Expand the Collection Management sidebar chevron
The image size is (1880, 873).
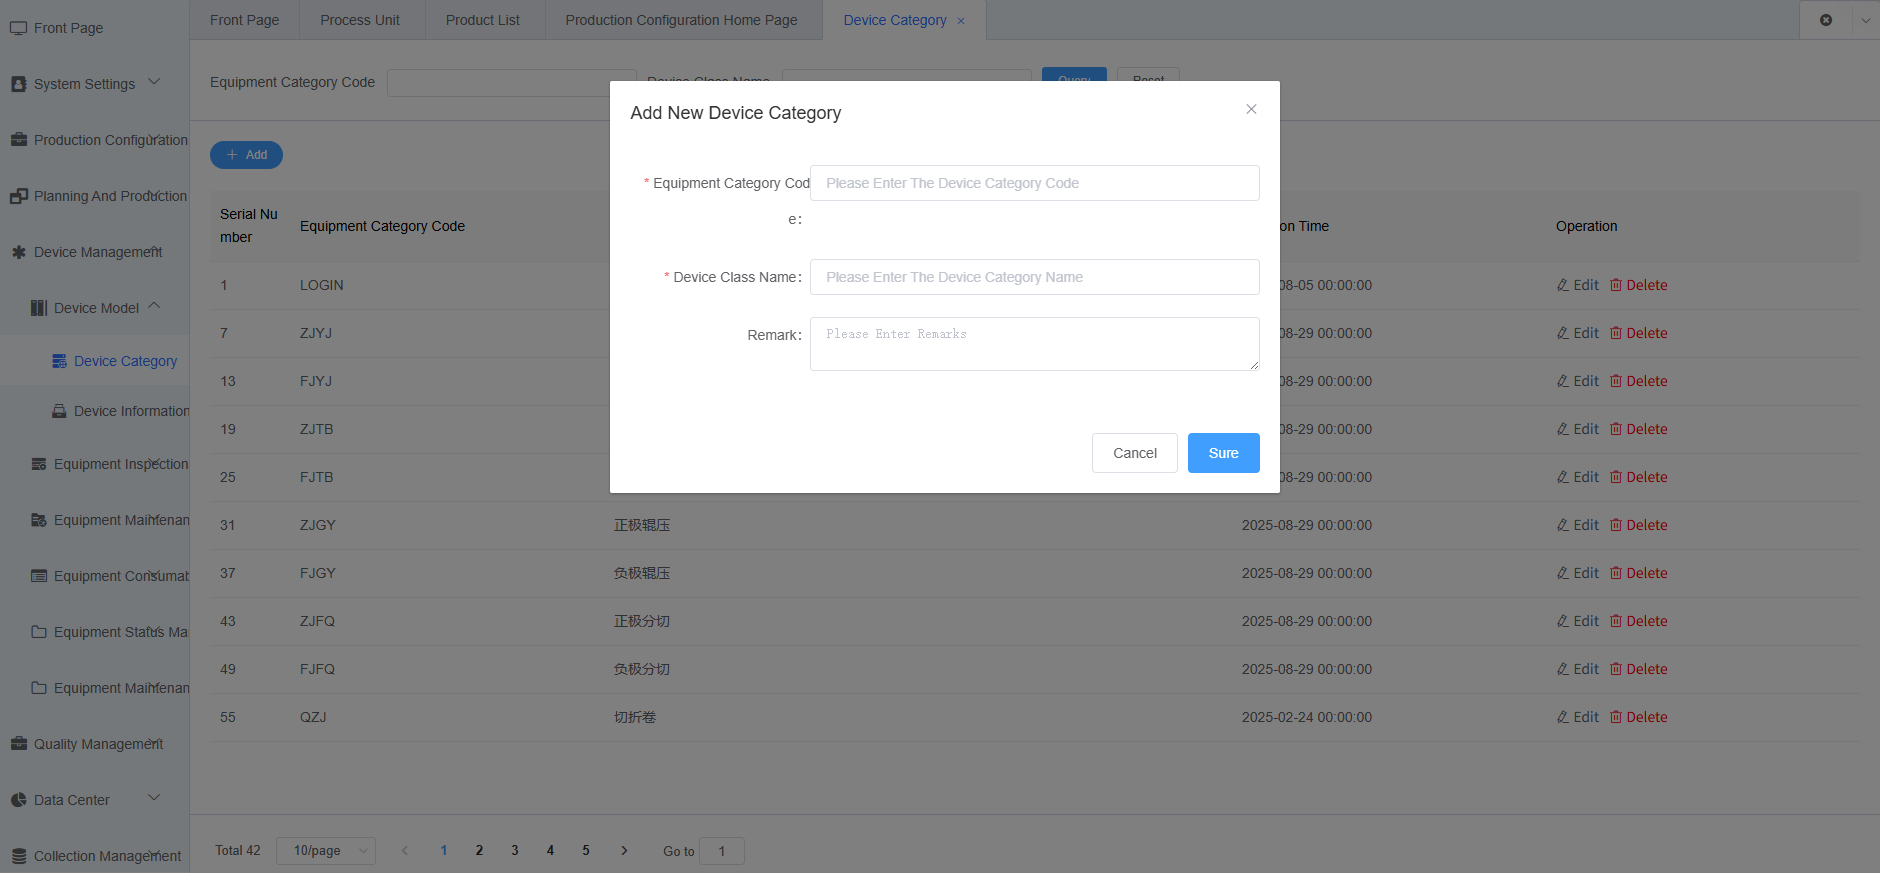point(154,854)
